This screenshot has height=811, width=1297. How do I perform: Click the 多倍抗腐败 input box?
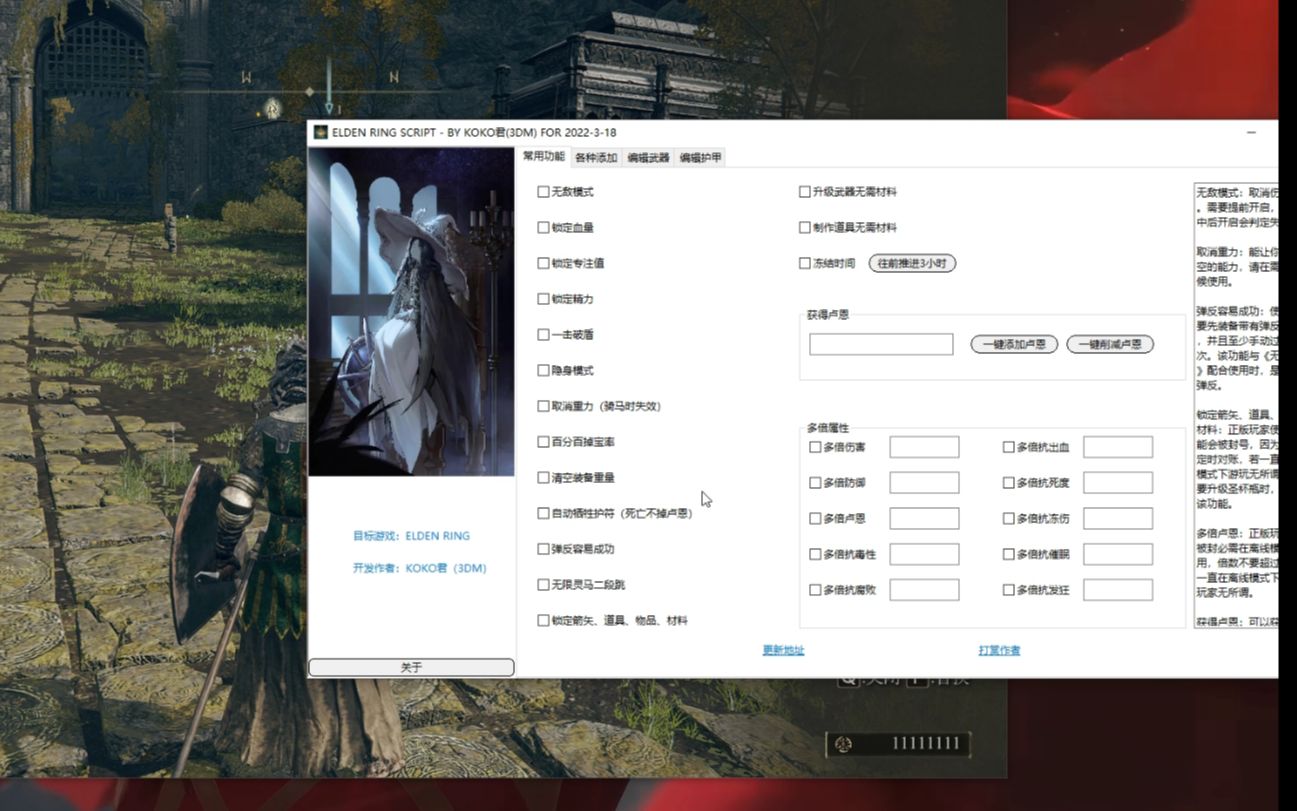click(924, 590)
